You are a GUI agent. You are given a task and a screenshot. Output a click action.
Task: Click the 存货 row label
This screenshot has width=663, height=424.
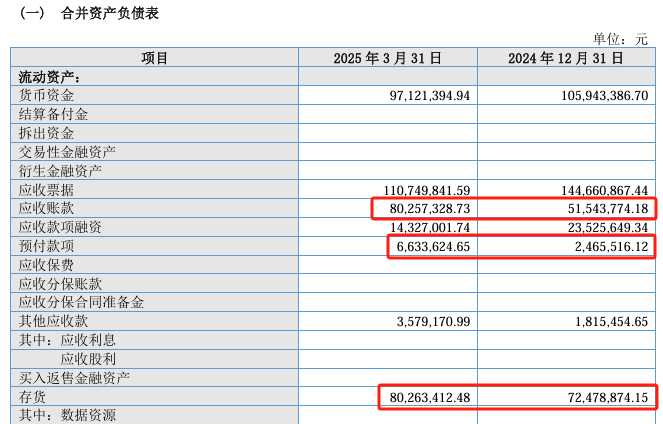(32, 397)
